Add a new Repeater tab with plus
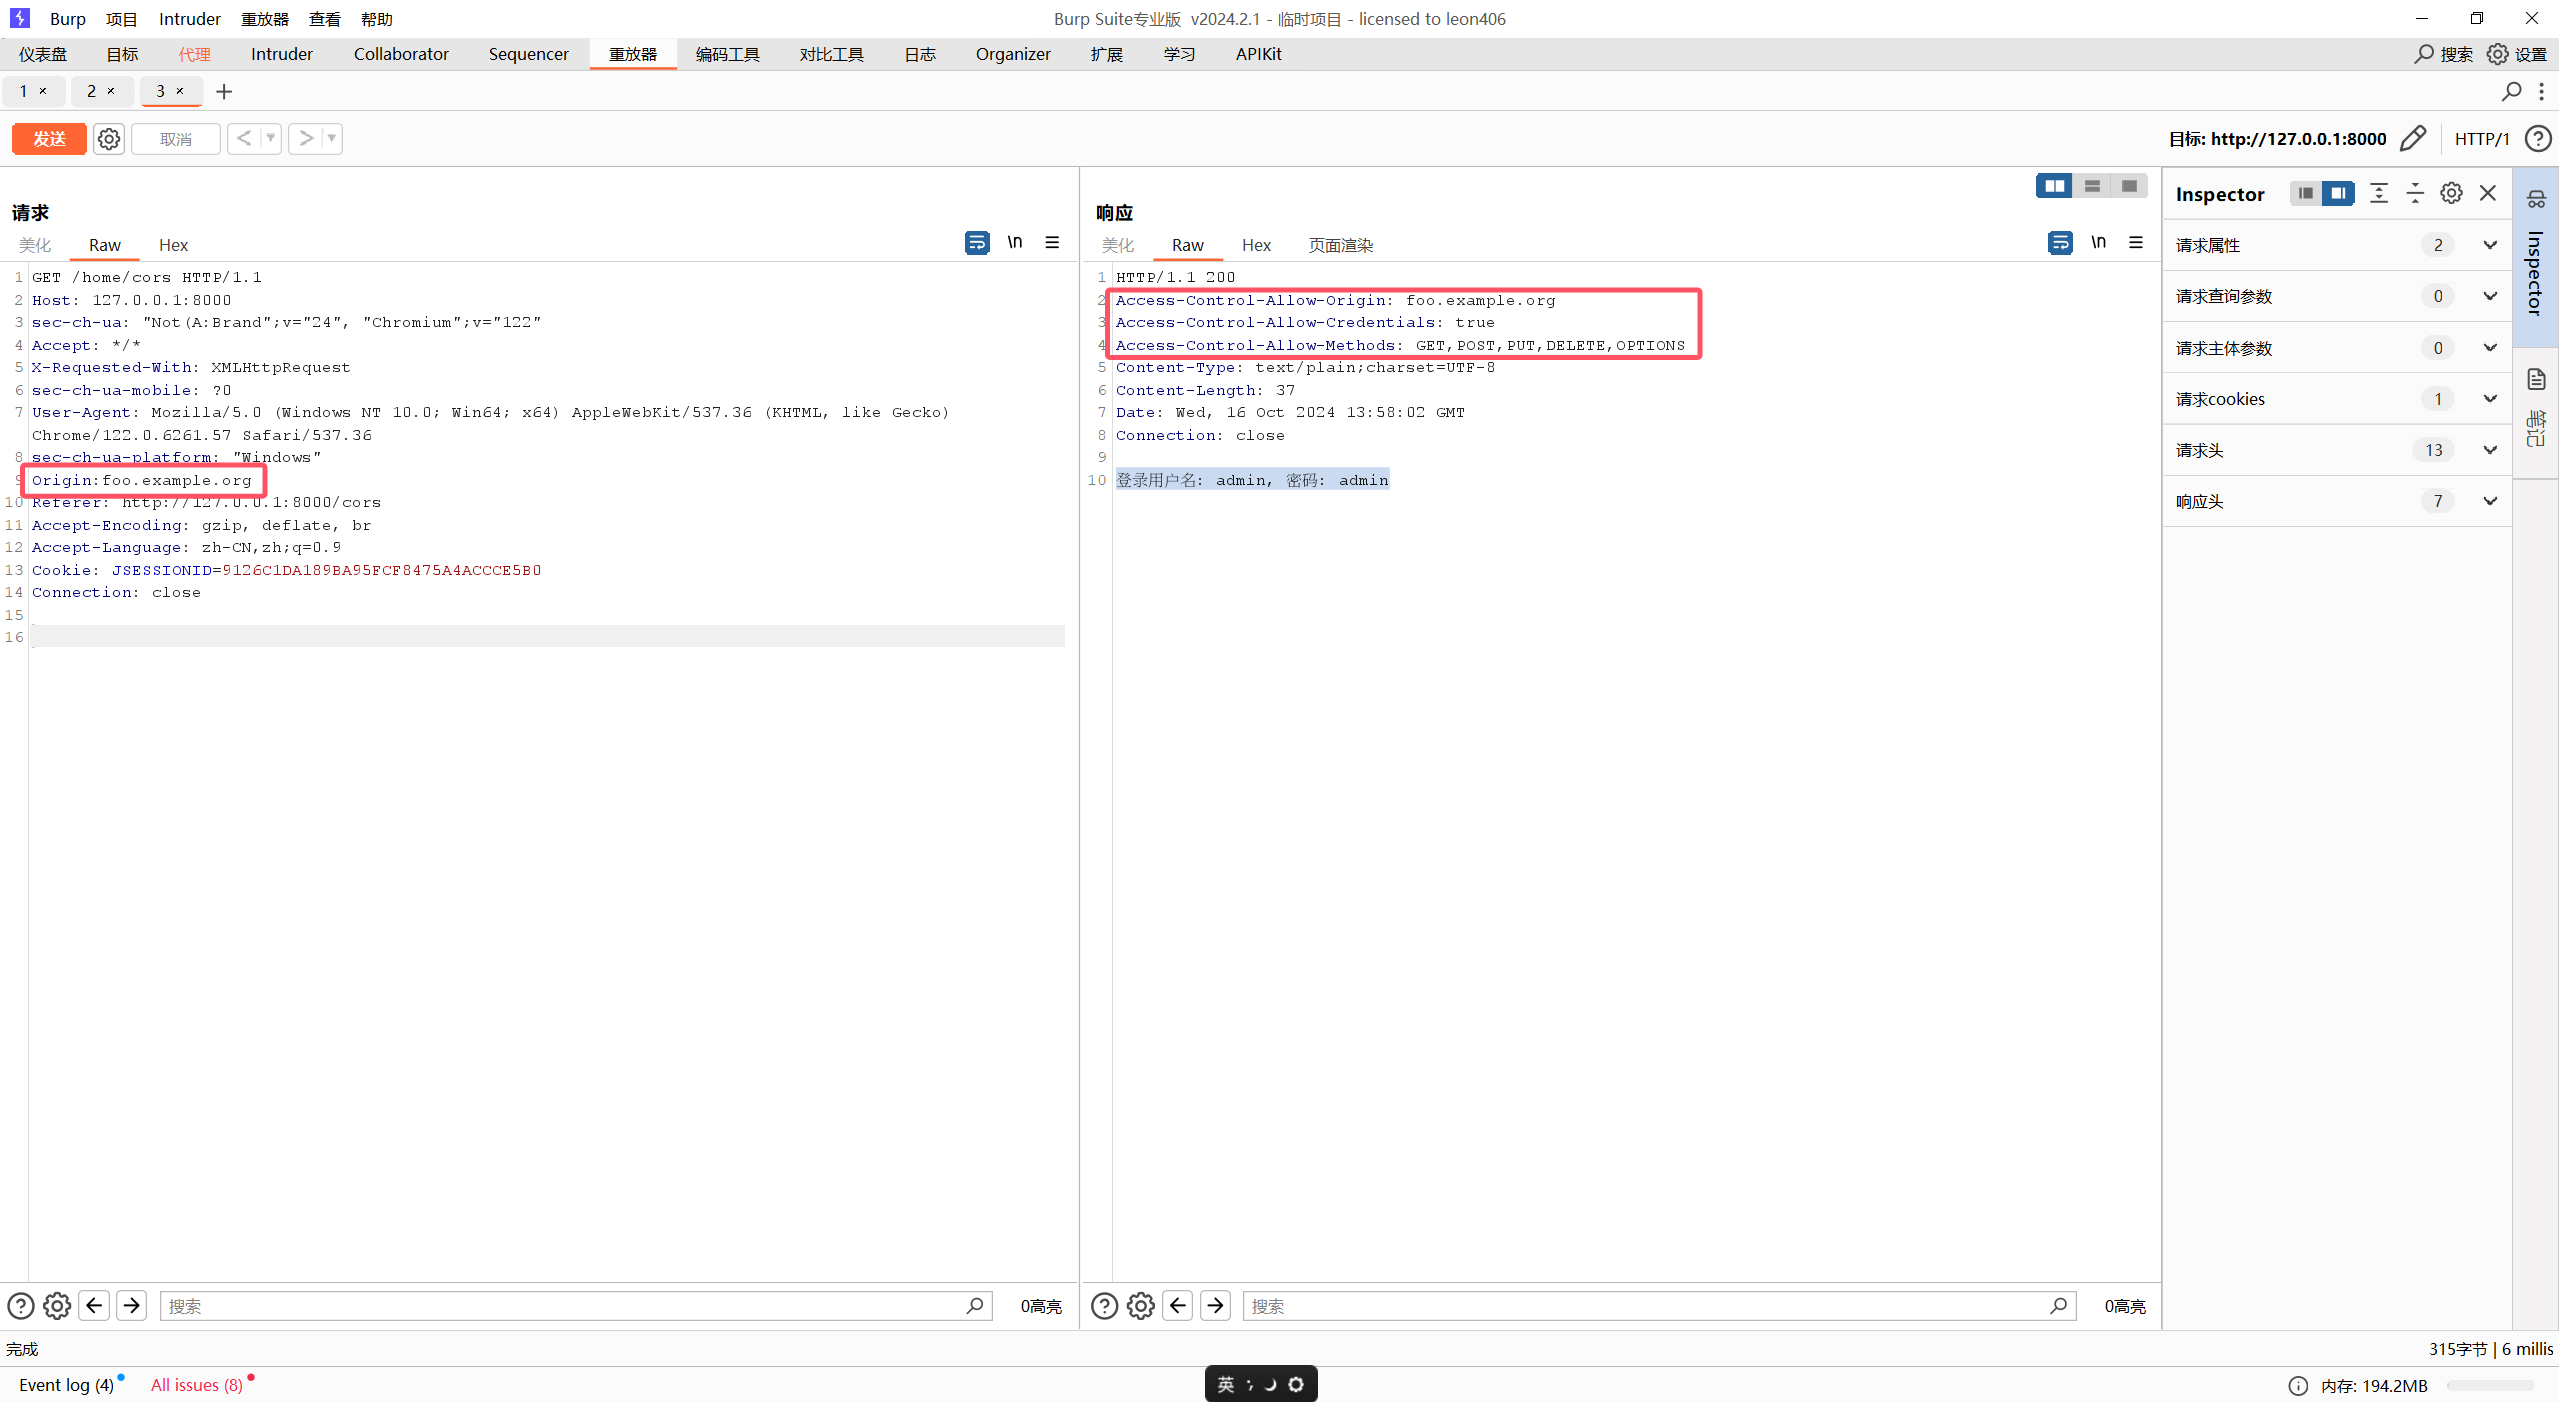This screenshot has width=2560, height=1402. (224, 92)
